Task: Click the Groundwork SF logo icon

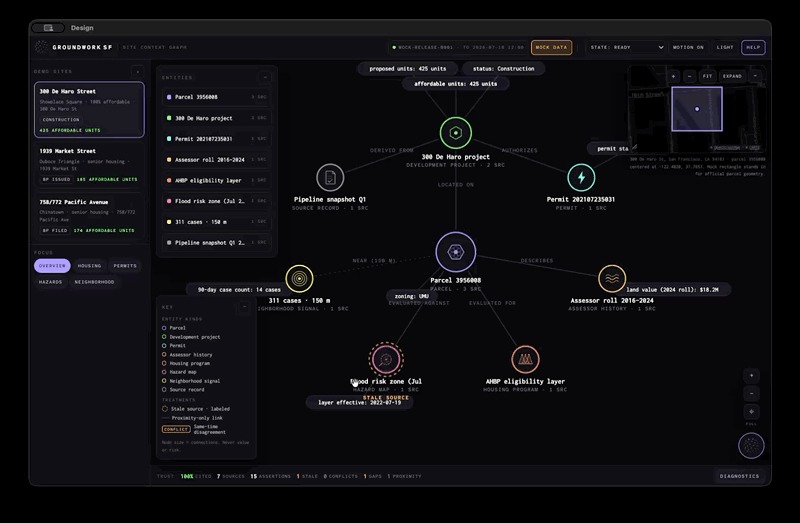Action: (x=41, y=47)
